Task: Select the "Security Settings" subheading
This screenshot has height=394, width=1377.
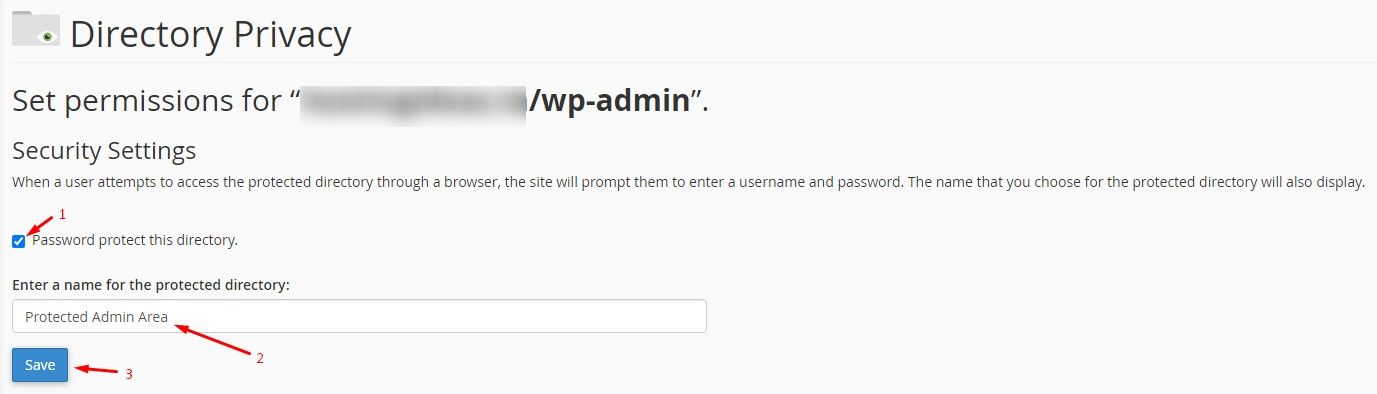Action: (x=104, y=151)
